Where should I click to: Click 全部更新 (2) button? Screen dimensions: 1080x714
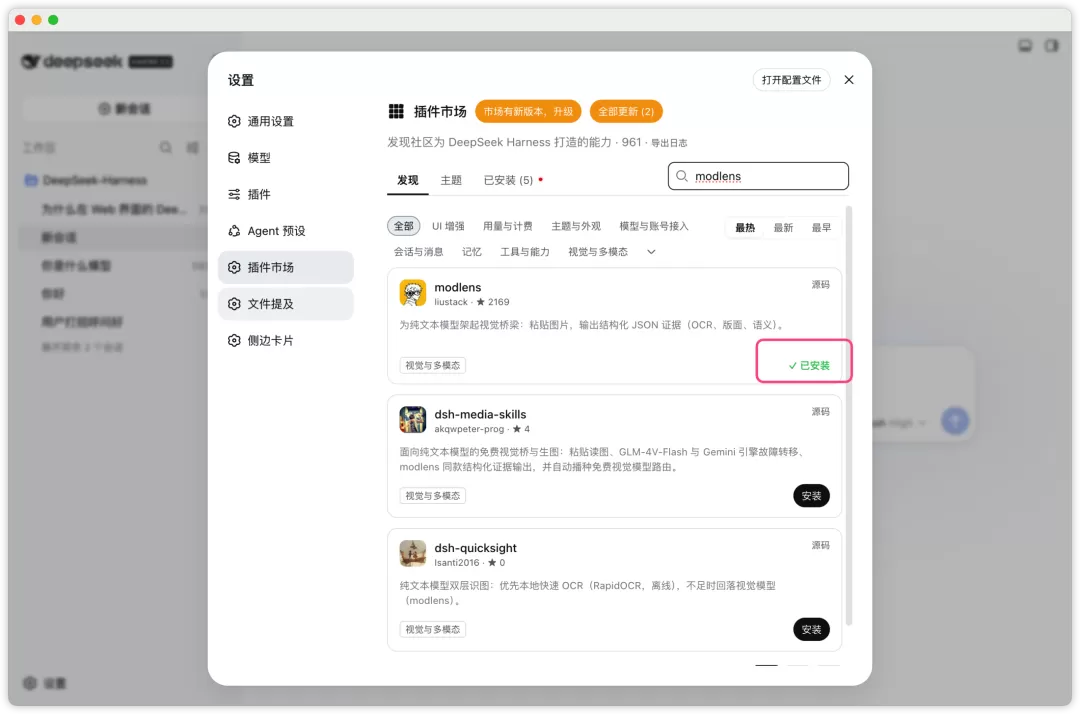(626, 112)
